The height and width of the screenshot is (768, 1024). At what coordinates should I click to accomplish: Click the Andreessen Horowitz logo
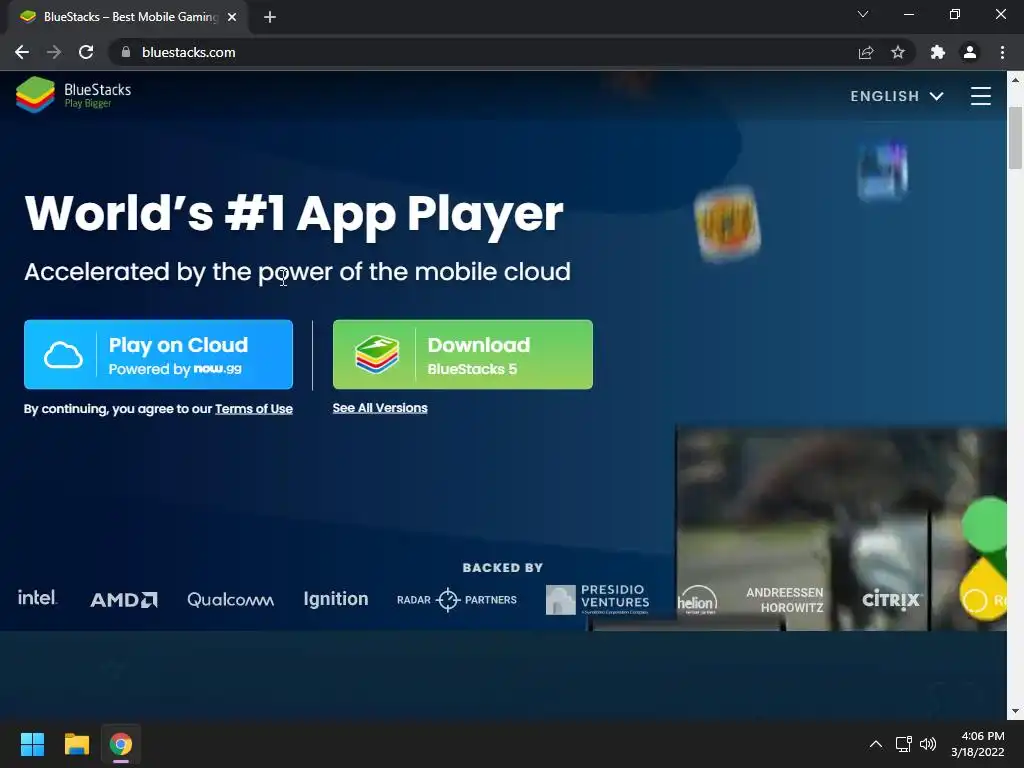[x=784, y=600]
